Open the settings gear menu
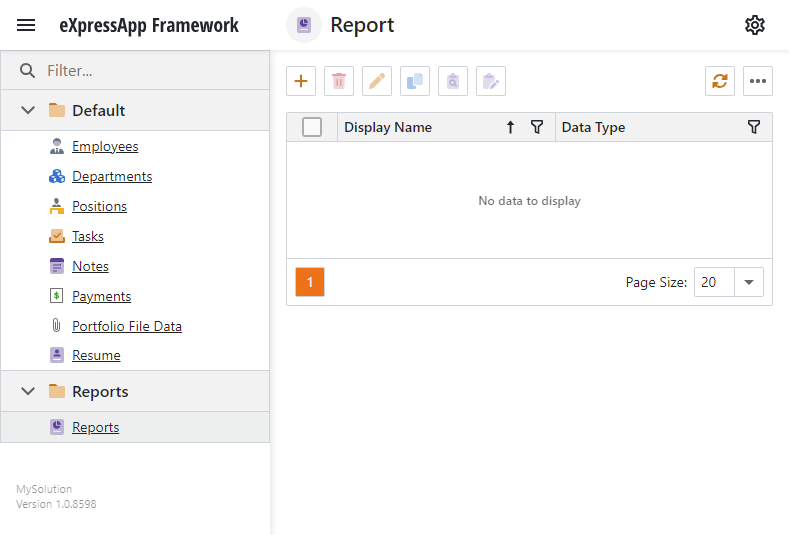Screen dimensions: 789x535 click(x=755, y=25)
